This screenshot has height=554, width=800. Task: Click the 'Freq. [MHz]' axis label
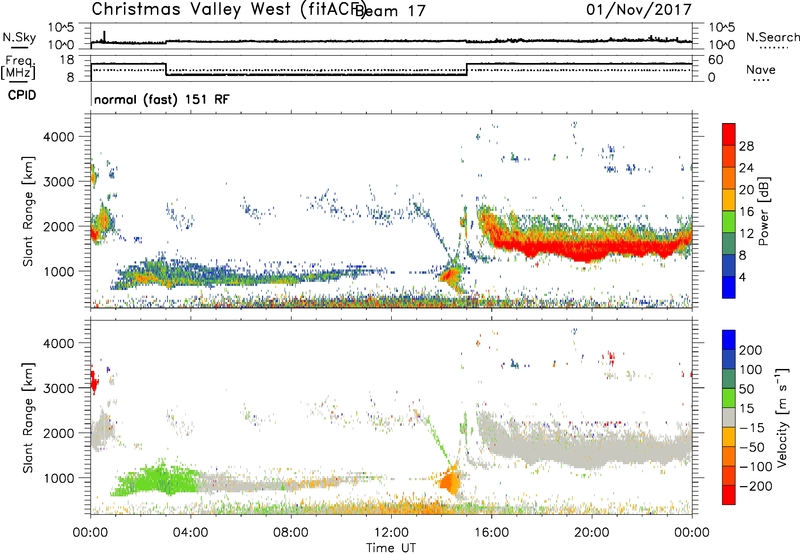18,68
